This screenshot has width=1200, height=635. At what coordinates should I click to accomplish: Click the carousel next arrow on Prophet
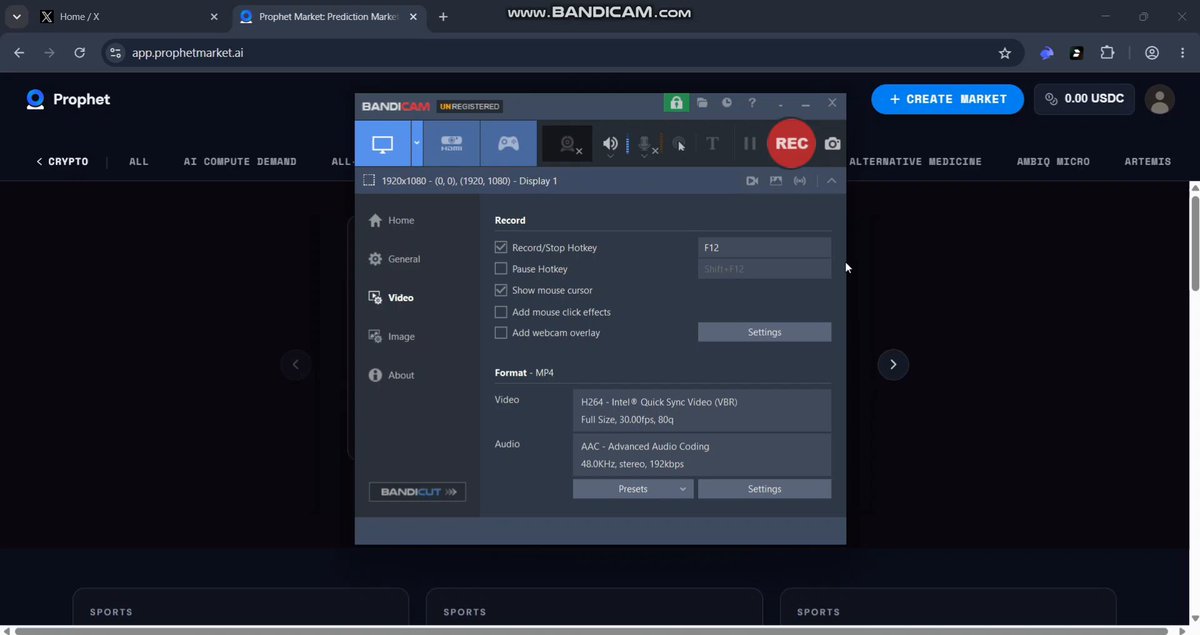point(893,365)
